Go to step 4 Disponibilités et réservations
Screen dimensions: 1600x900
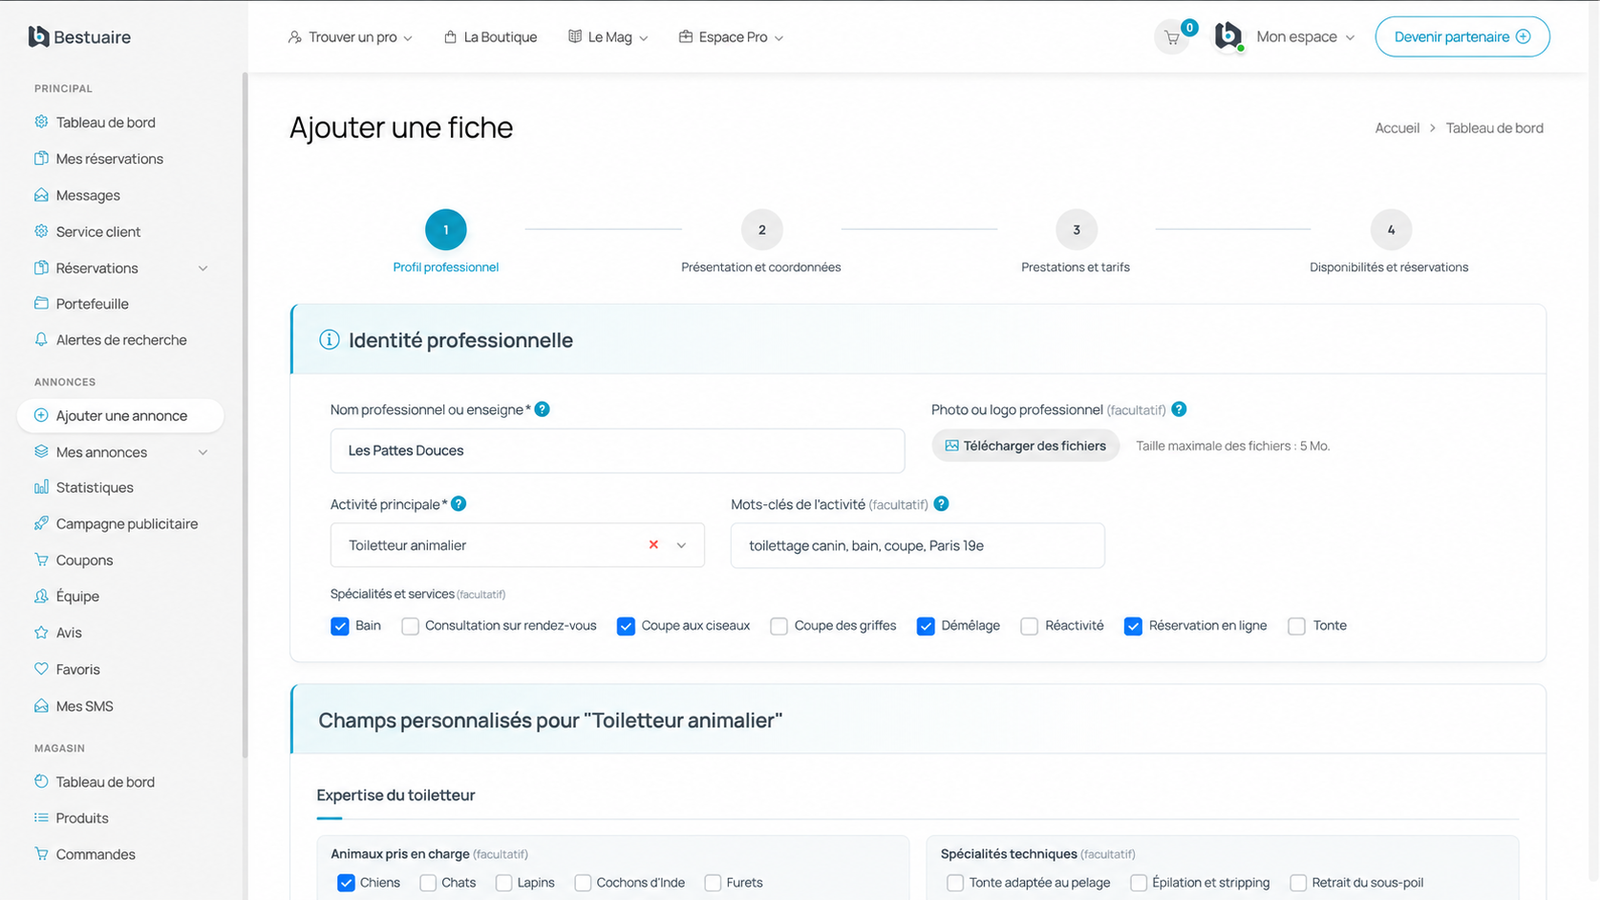coord(1391,230)
